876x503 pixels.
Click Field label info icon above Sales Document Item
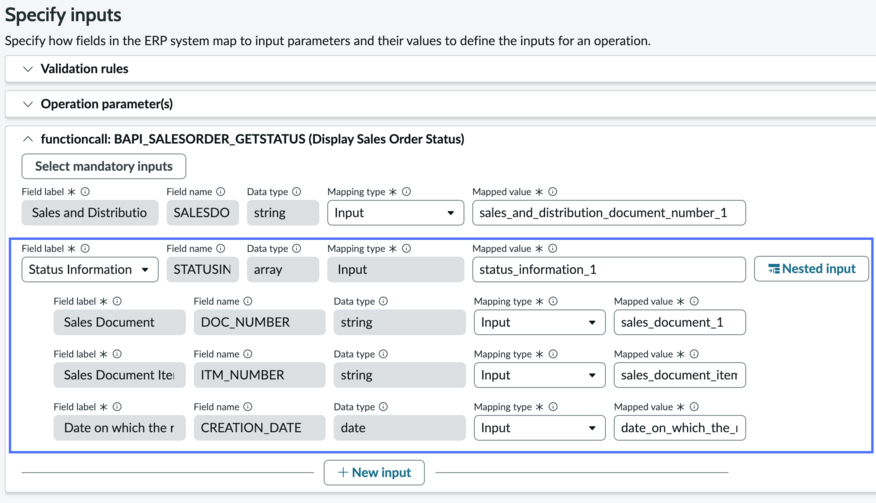[x=117, y=354]
